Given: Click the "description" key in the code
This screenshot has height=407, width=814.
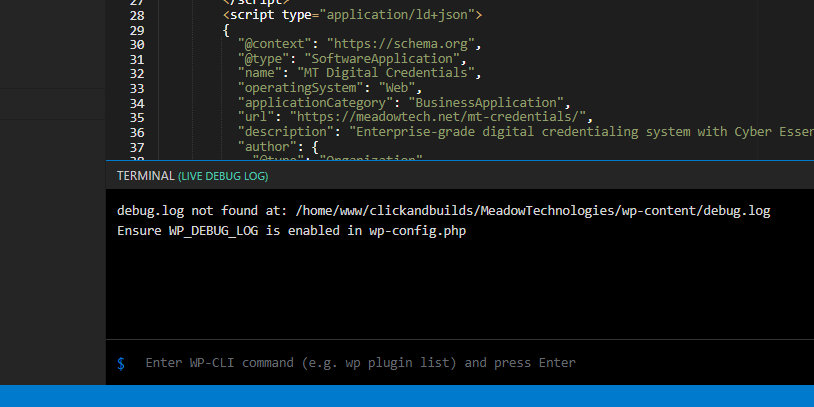Looking at the screenshot, I should pos(286,131).
